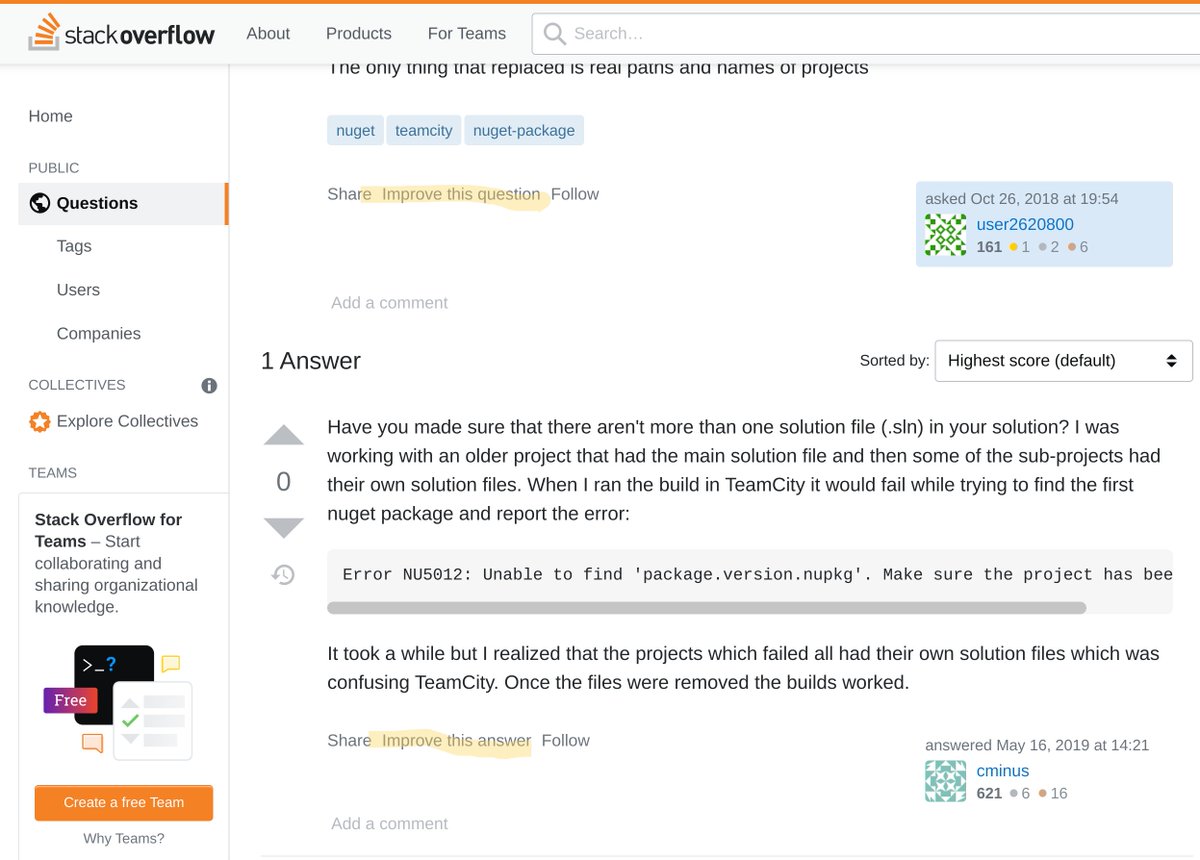Click the globe icon beside Questions
Viewport: 1200px width, 860px height.
click(40, 203)
